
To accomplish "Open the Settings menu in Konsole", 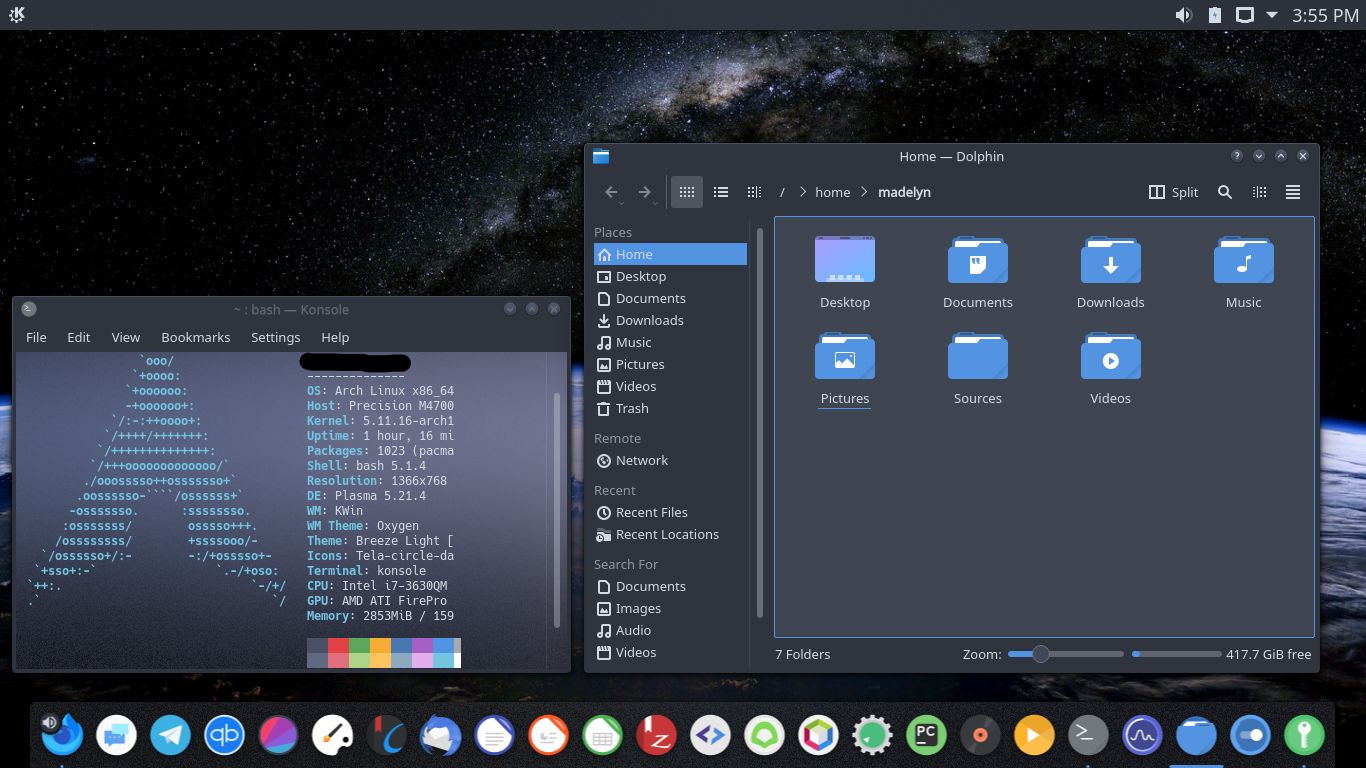I will point(276,337).
